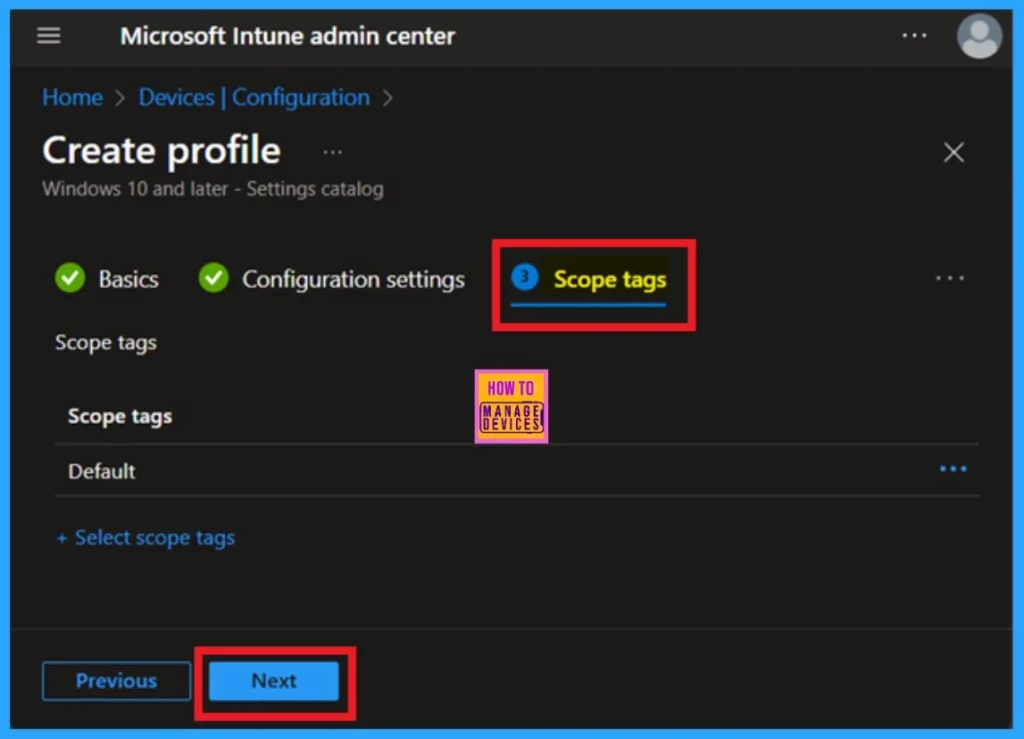Close the Create profile pane

tap(953, 152)
